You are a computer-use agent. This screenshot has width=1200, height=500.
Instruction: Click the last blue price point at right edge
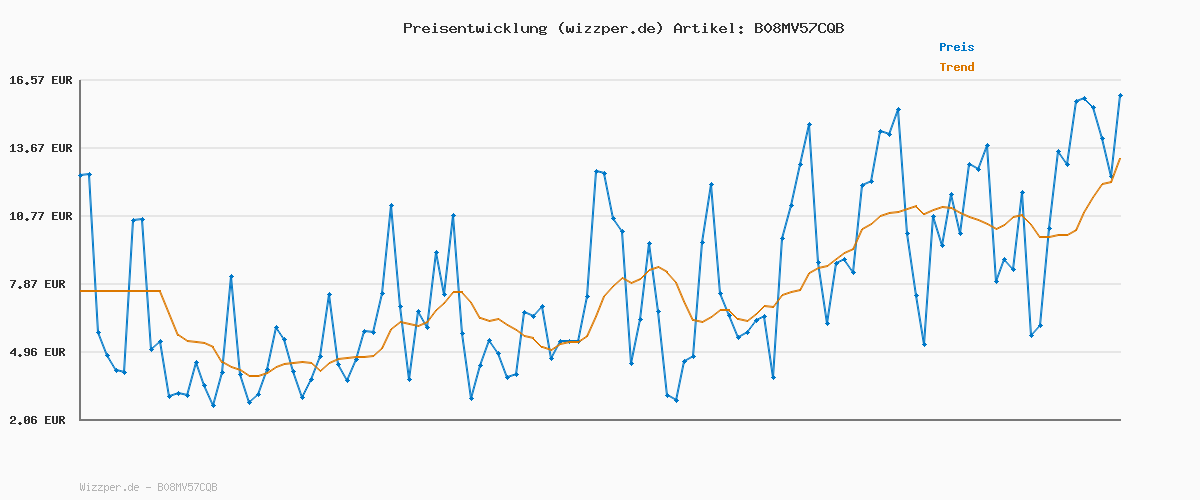[1120, 96]
